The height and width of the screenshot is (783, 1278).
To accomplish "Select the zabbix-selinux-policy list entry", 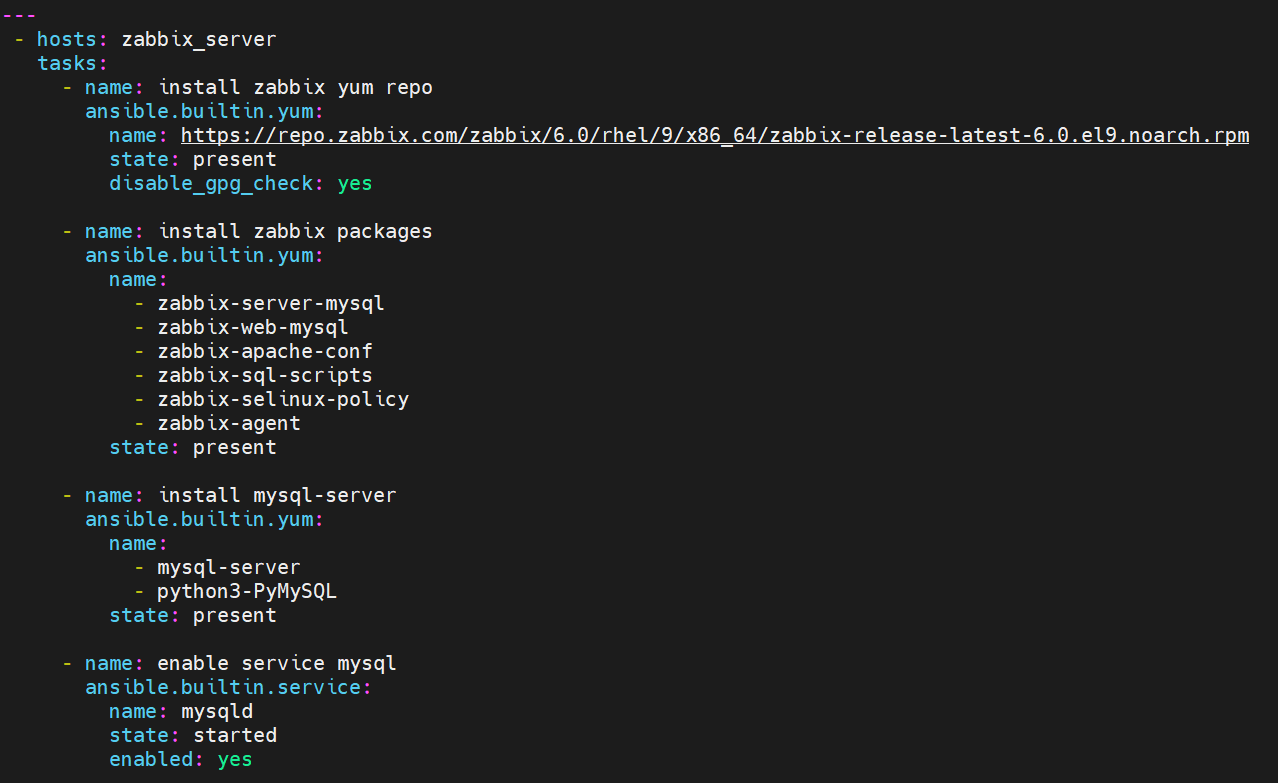I will [x=283, y=400].
